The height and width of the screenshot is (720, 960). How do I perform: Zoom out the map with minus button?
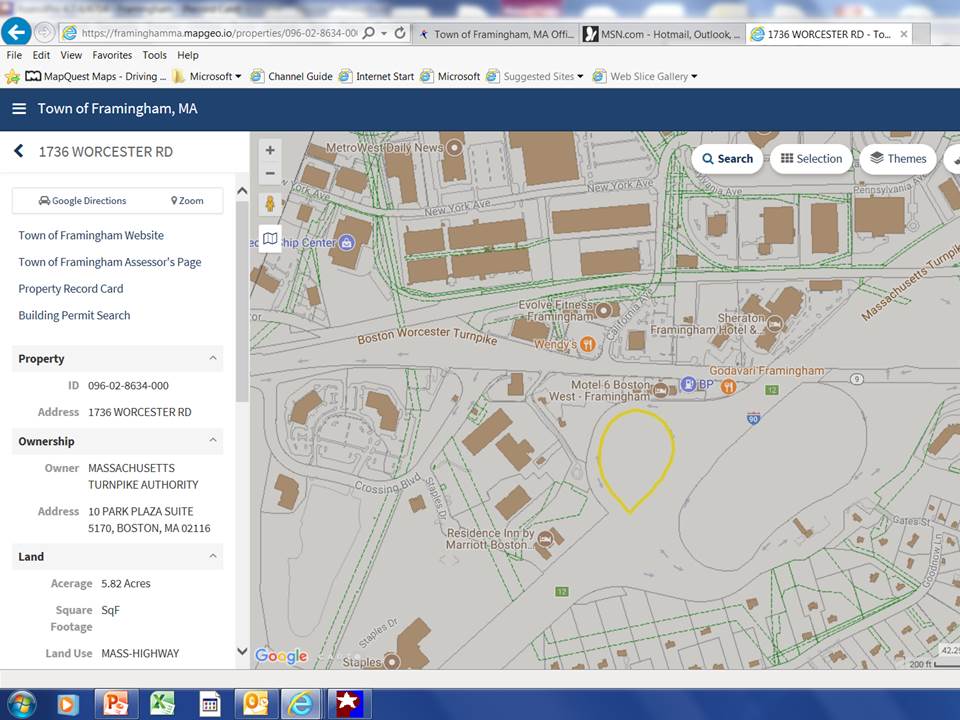click(270, 174)
